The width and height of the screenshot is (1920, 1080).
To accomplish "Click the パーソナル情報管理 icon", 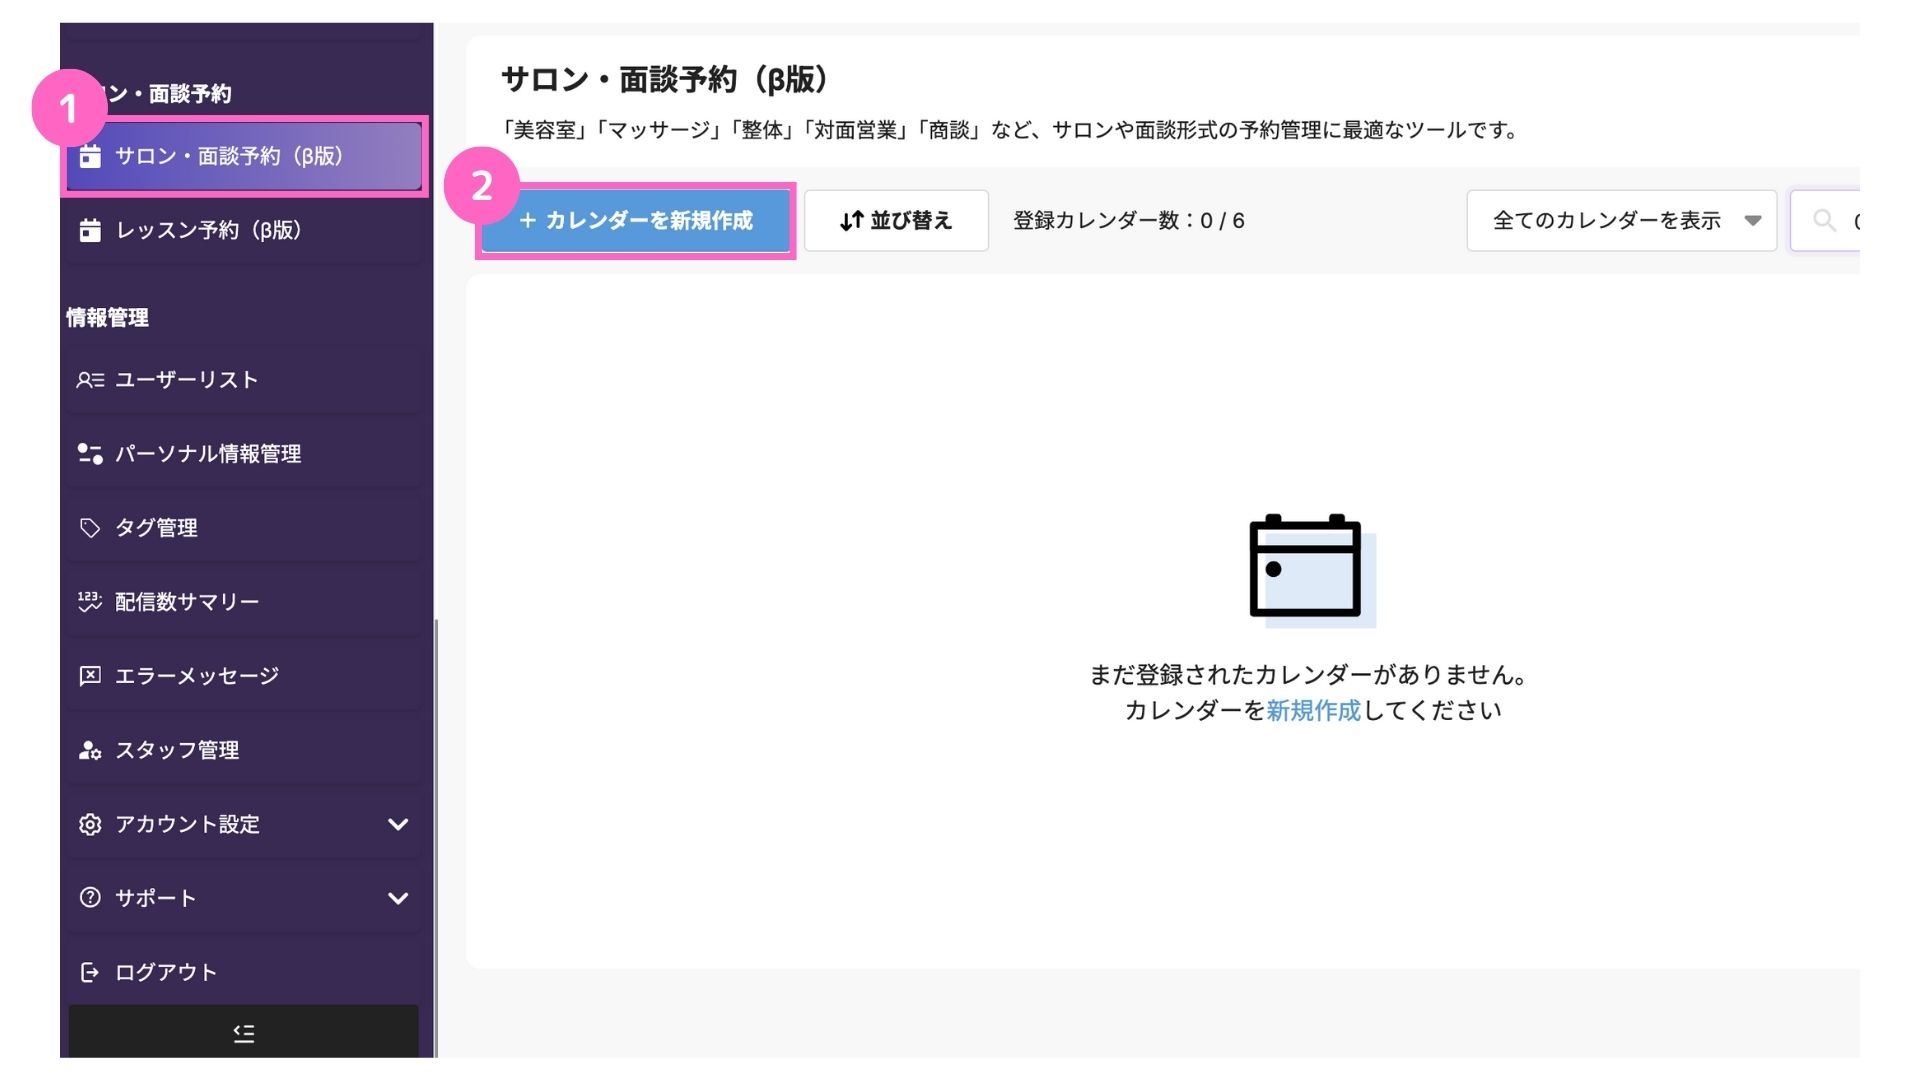I will click(x=90, y=454).
